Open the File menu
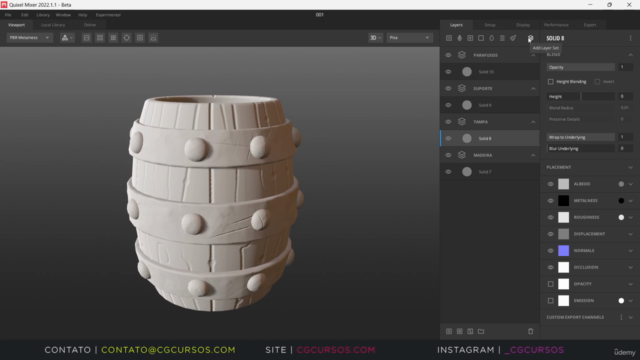640x360 pixels. 8,15
